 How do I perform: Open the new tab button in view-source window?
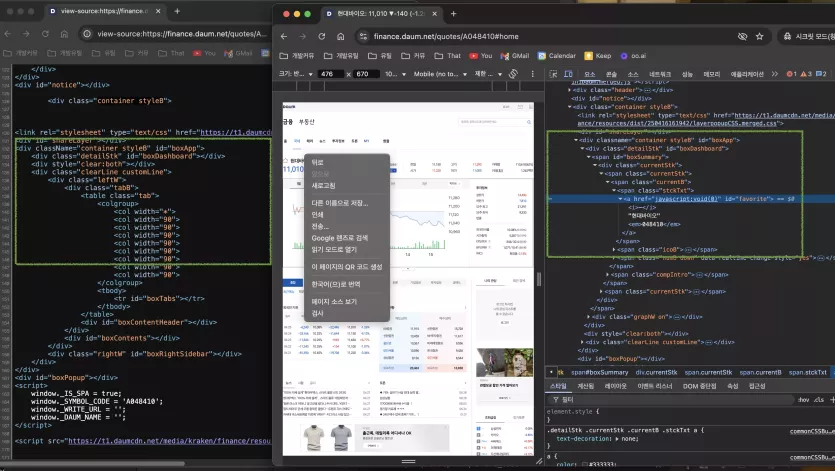pos(177,11)
